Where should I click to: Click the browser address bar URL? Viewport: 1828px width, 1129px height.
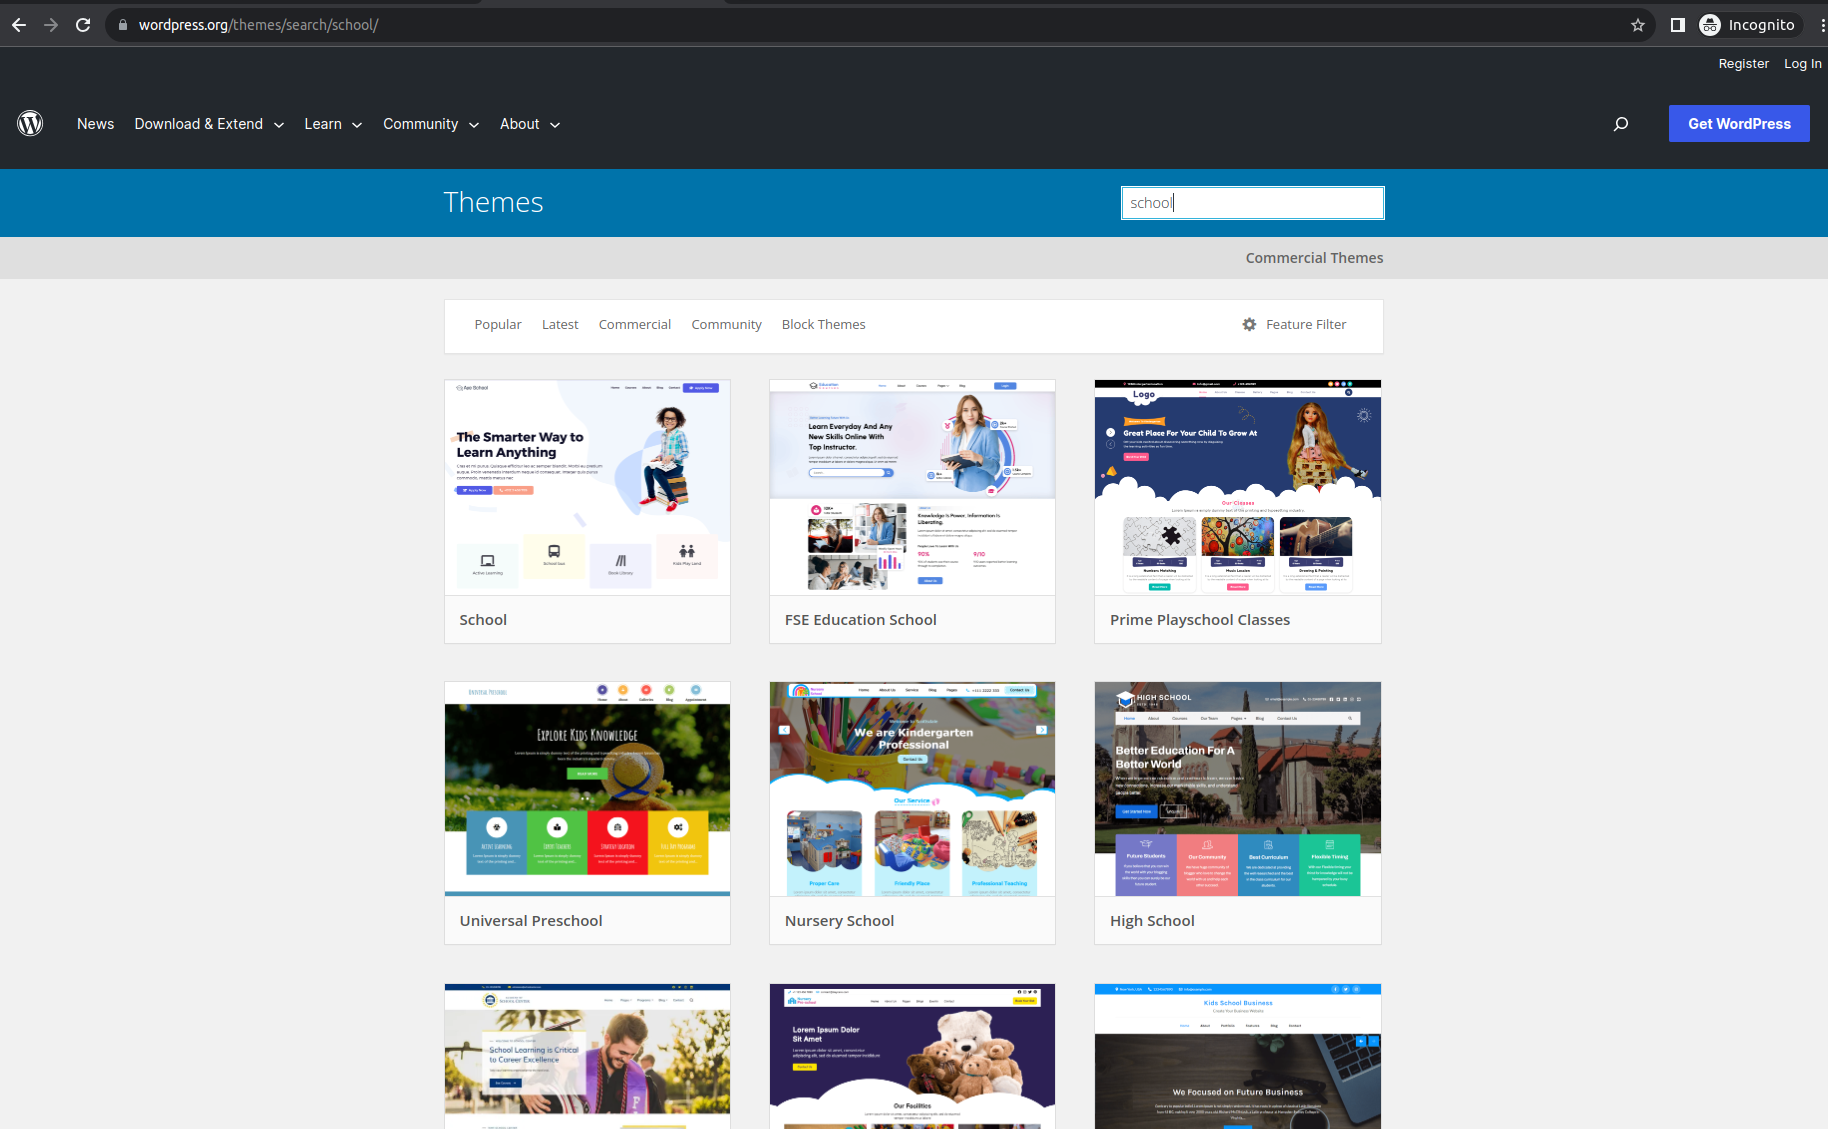click(x=258, y=25)
